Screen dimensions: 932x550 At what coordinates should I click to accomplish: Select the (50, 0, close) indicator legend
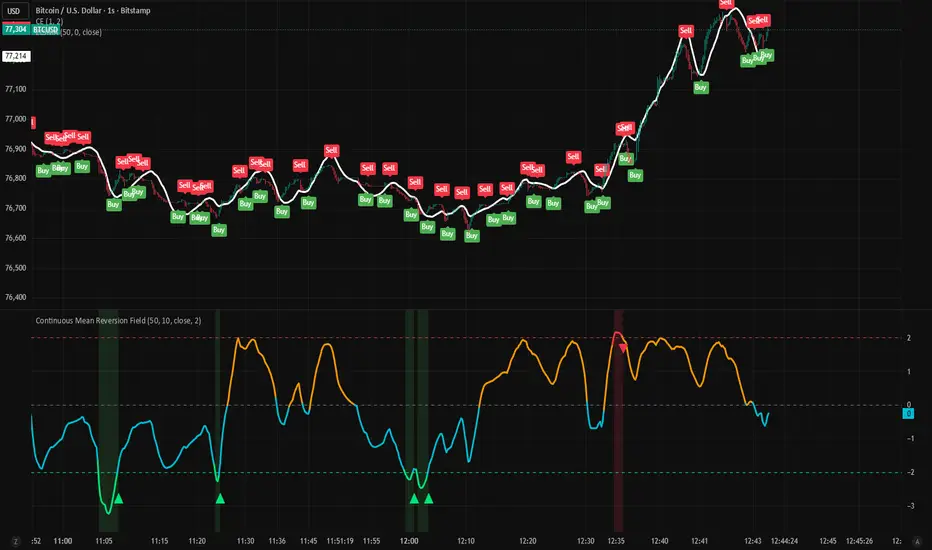click(81, 32)
